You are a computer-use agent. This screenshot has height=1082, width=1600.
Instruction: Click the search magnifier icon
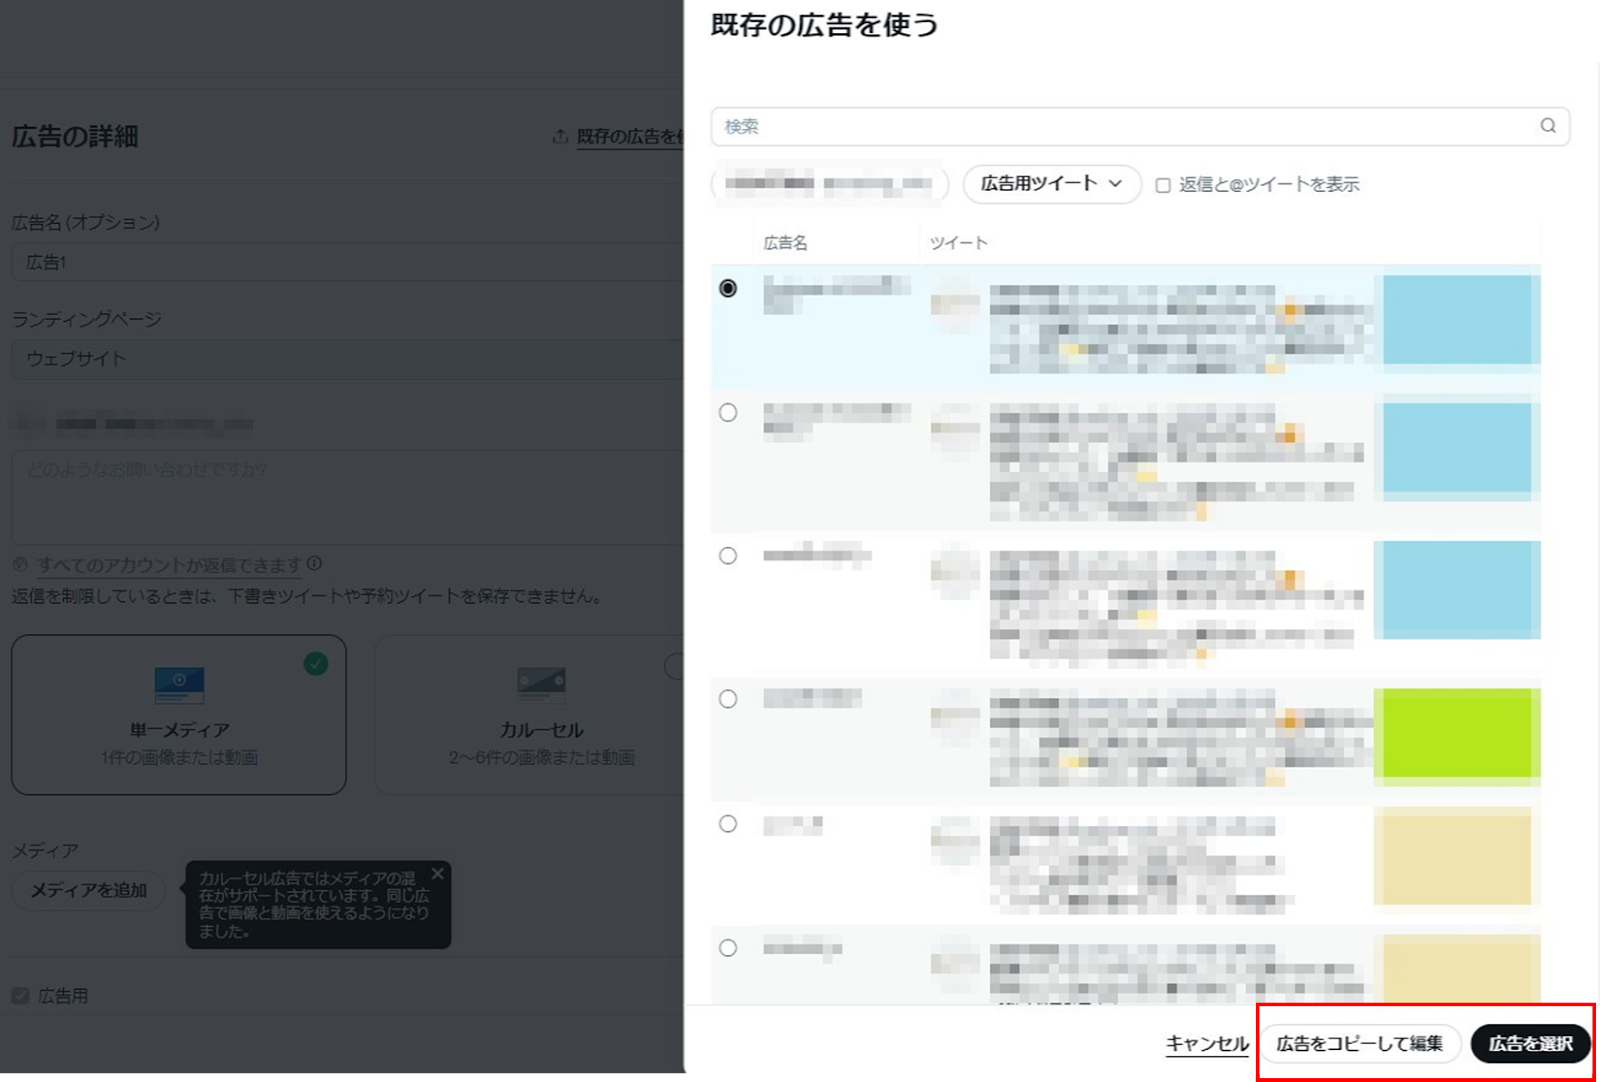[x=1548, y=126]
